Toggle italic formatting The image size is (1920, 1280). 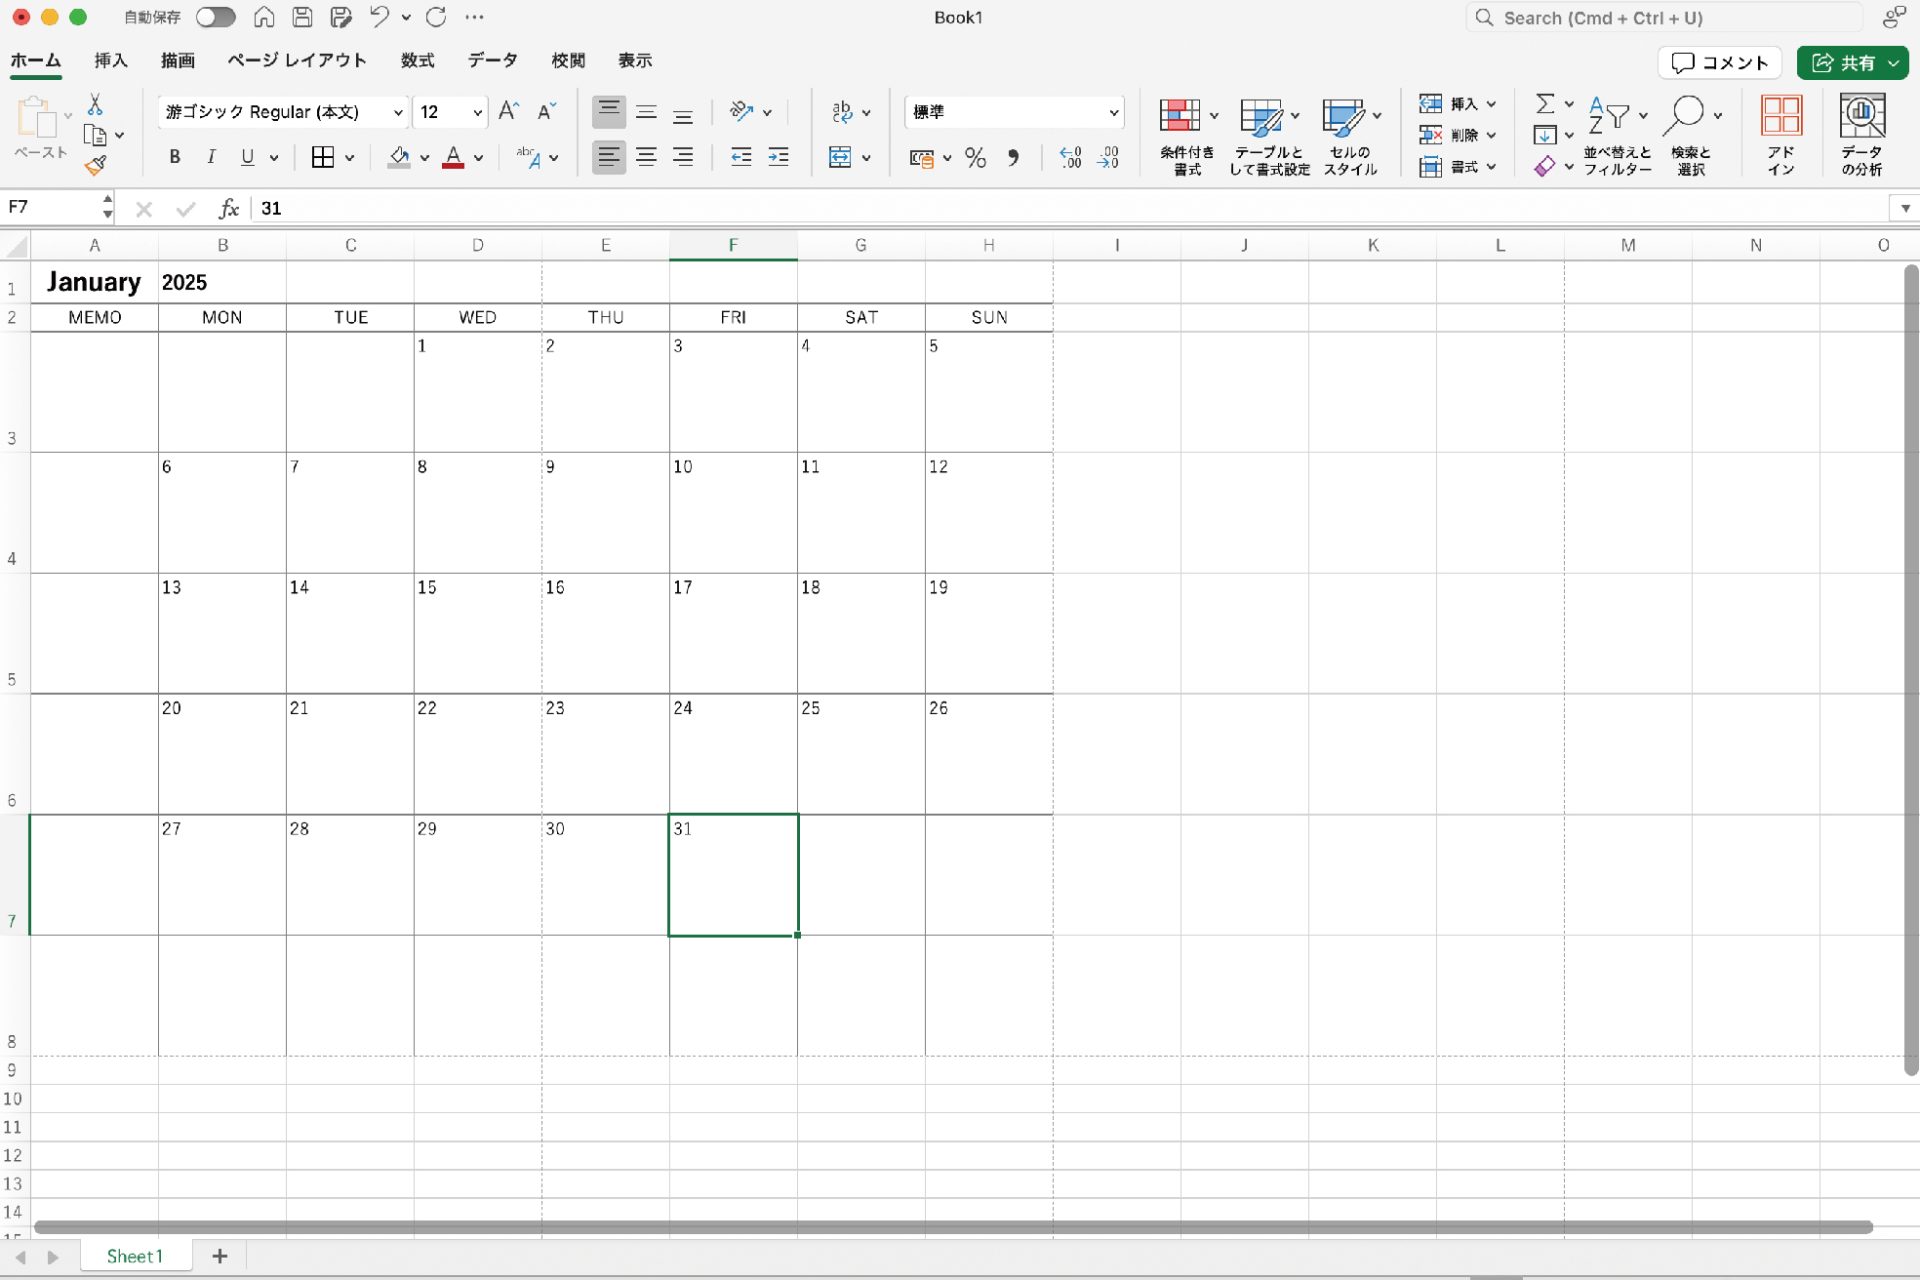pos(211,157)
